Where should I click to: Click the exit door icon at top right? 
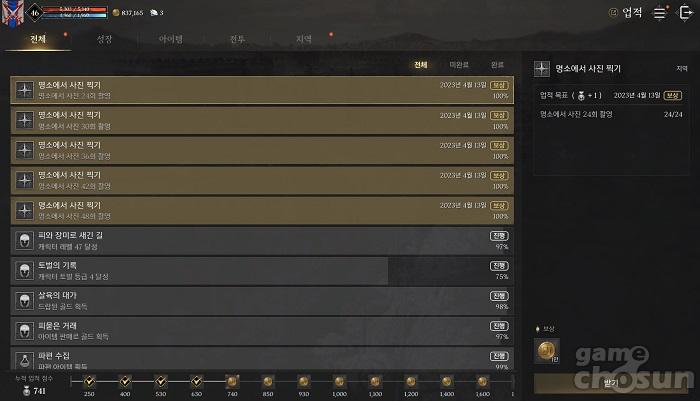[685, 13]
